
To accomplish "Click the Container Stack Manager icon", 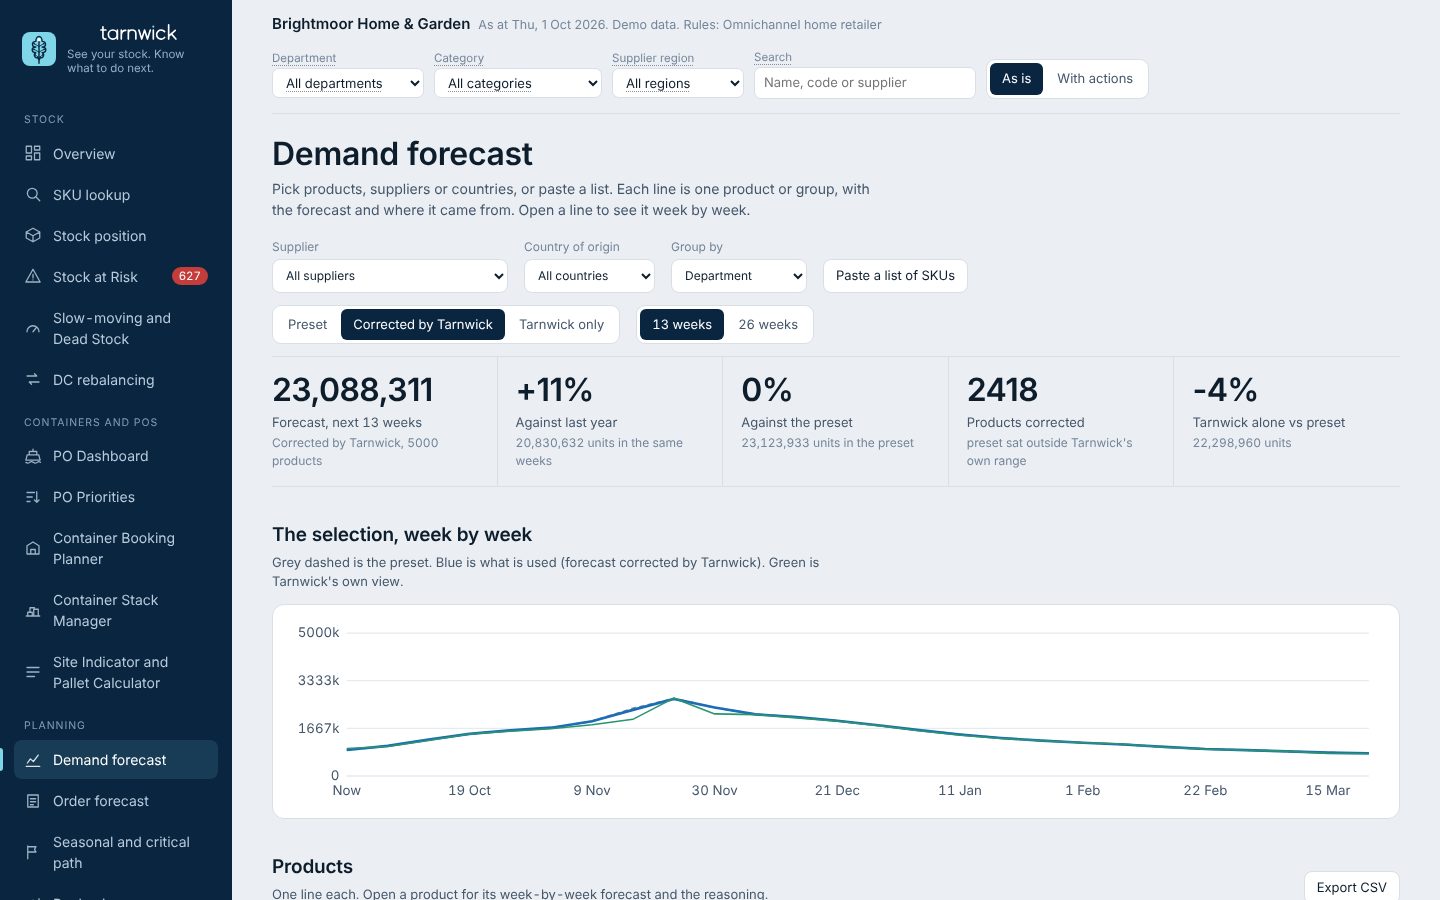I will (x=33, y=610).
